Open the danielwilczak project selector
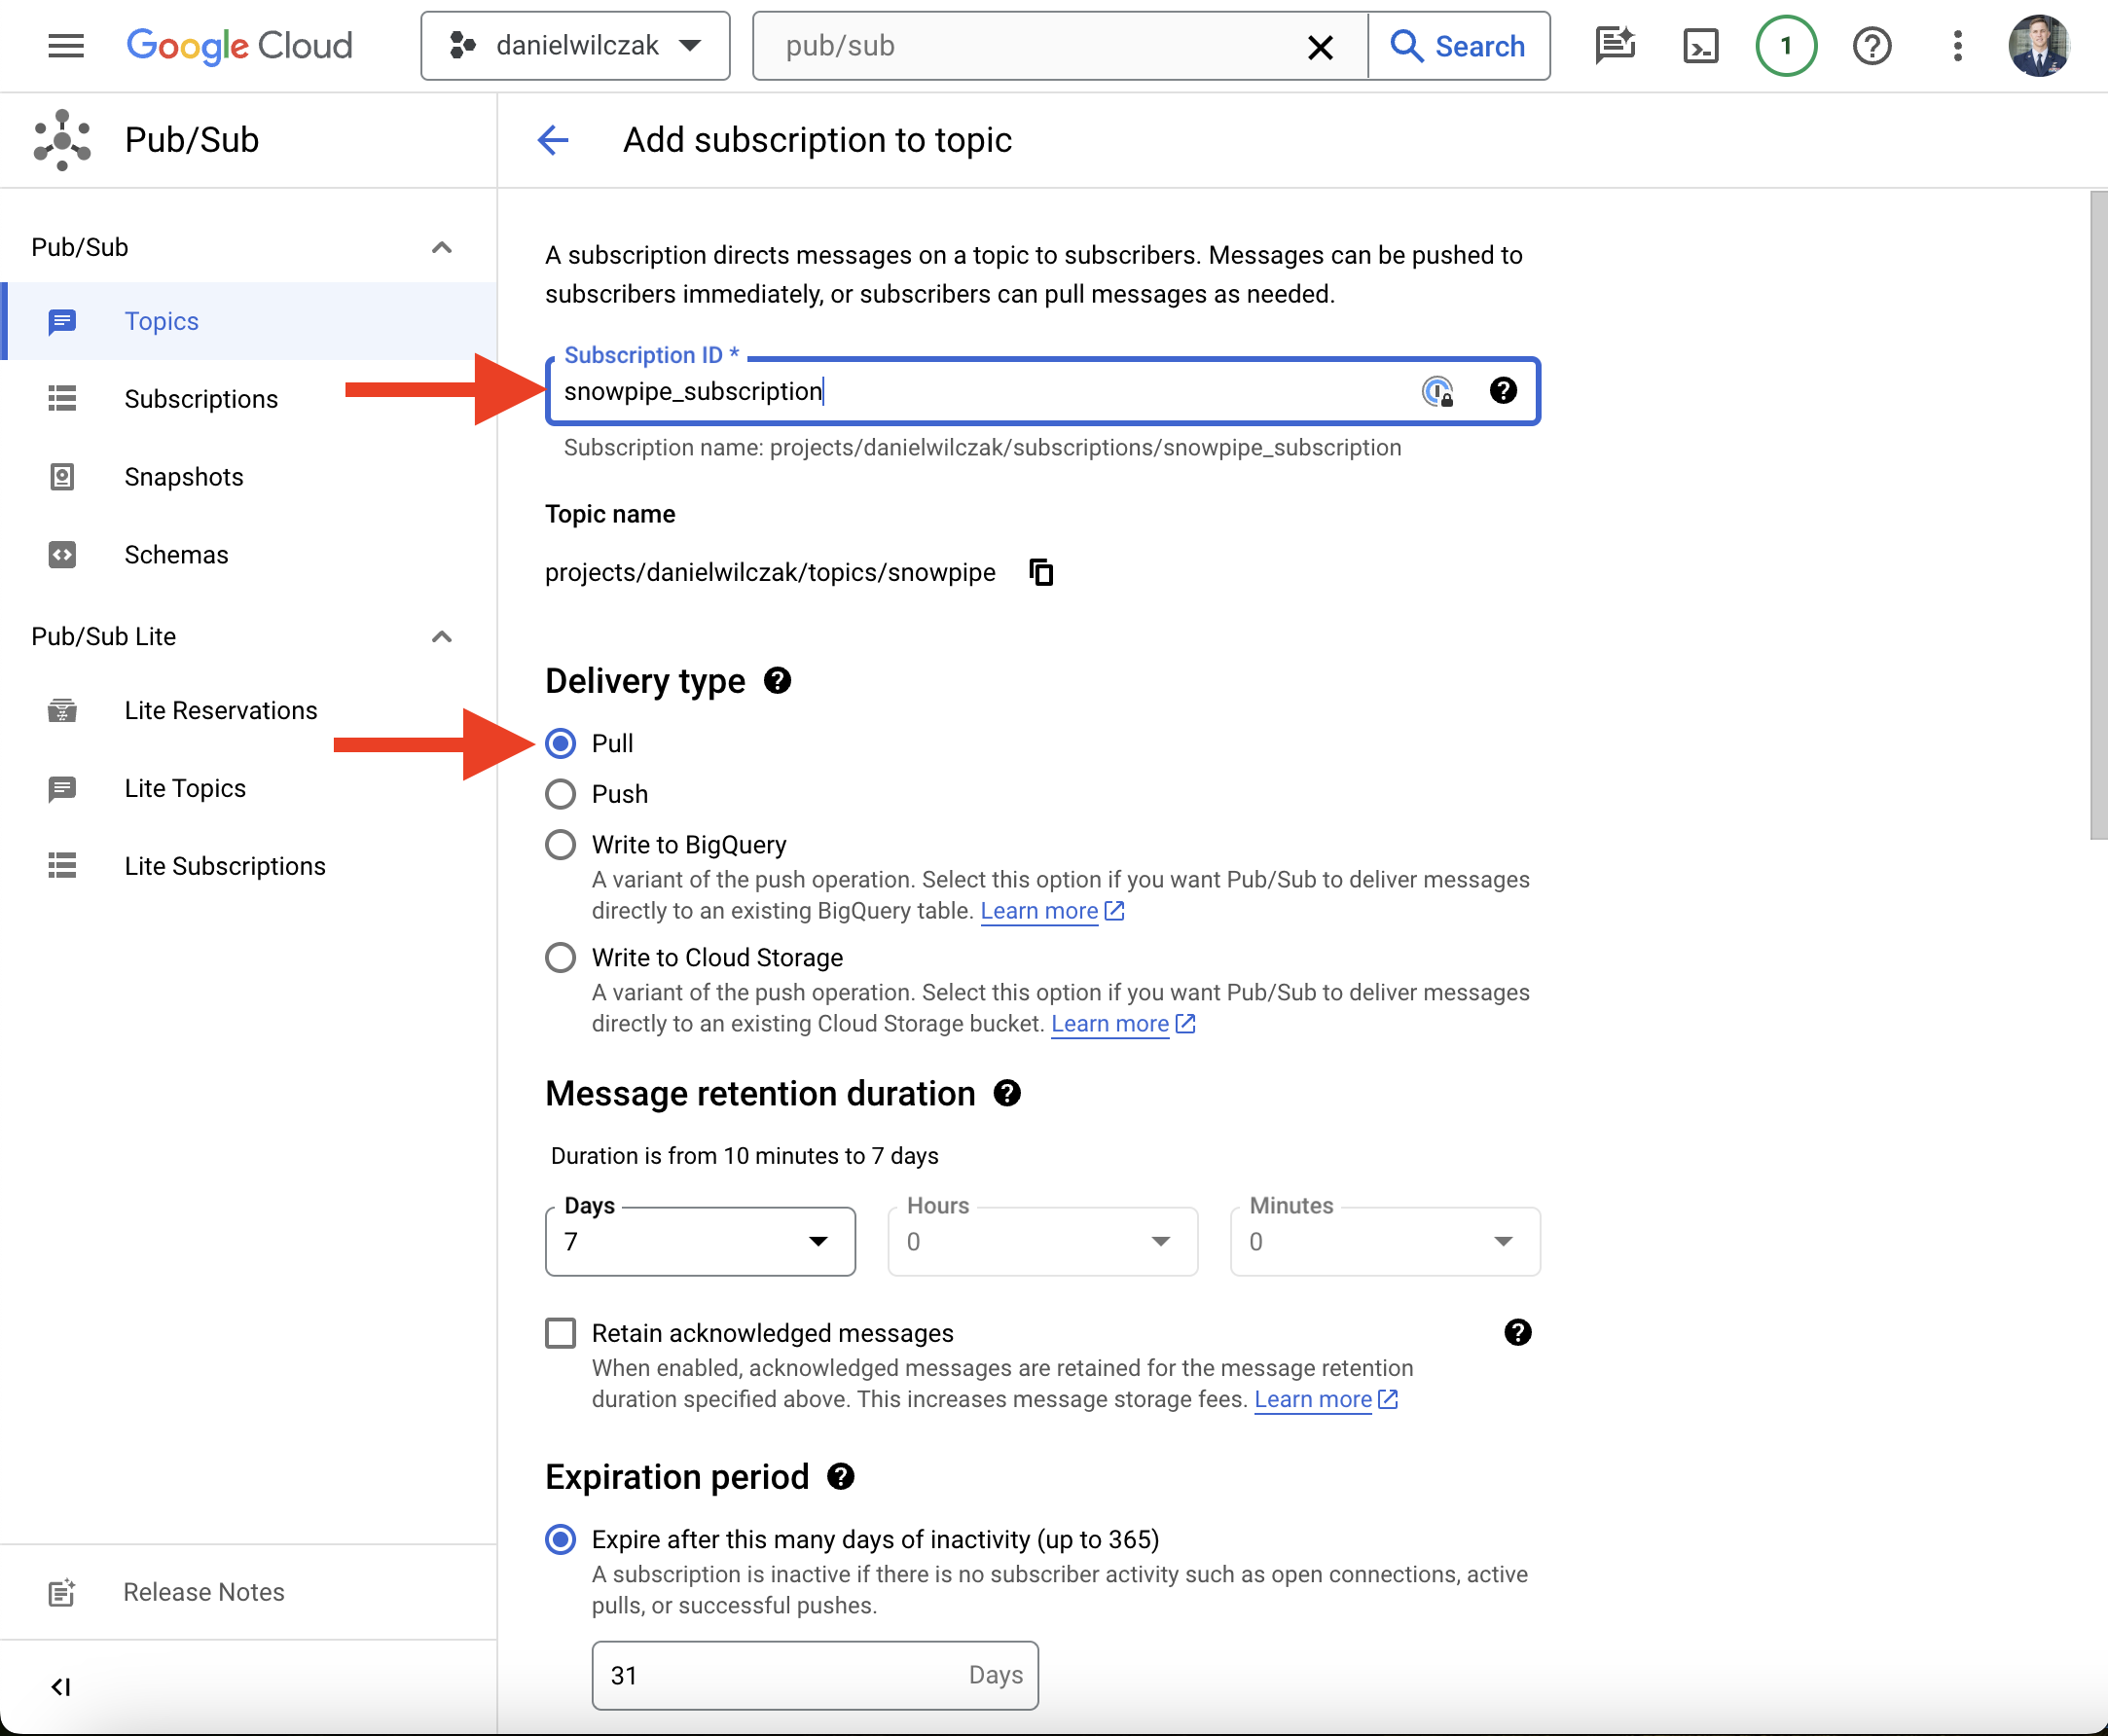2108x1736 pixels. (575, 46)
